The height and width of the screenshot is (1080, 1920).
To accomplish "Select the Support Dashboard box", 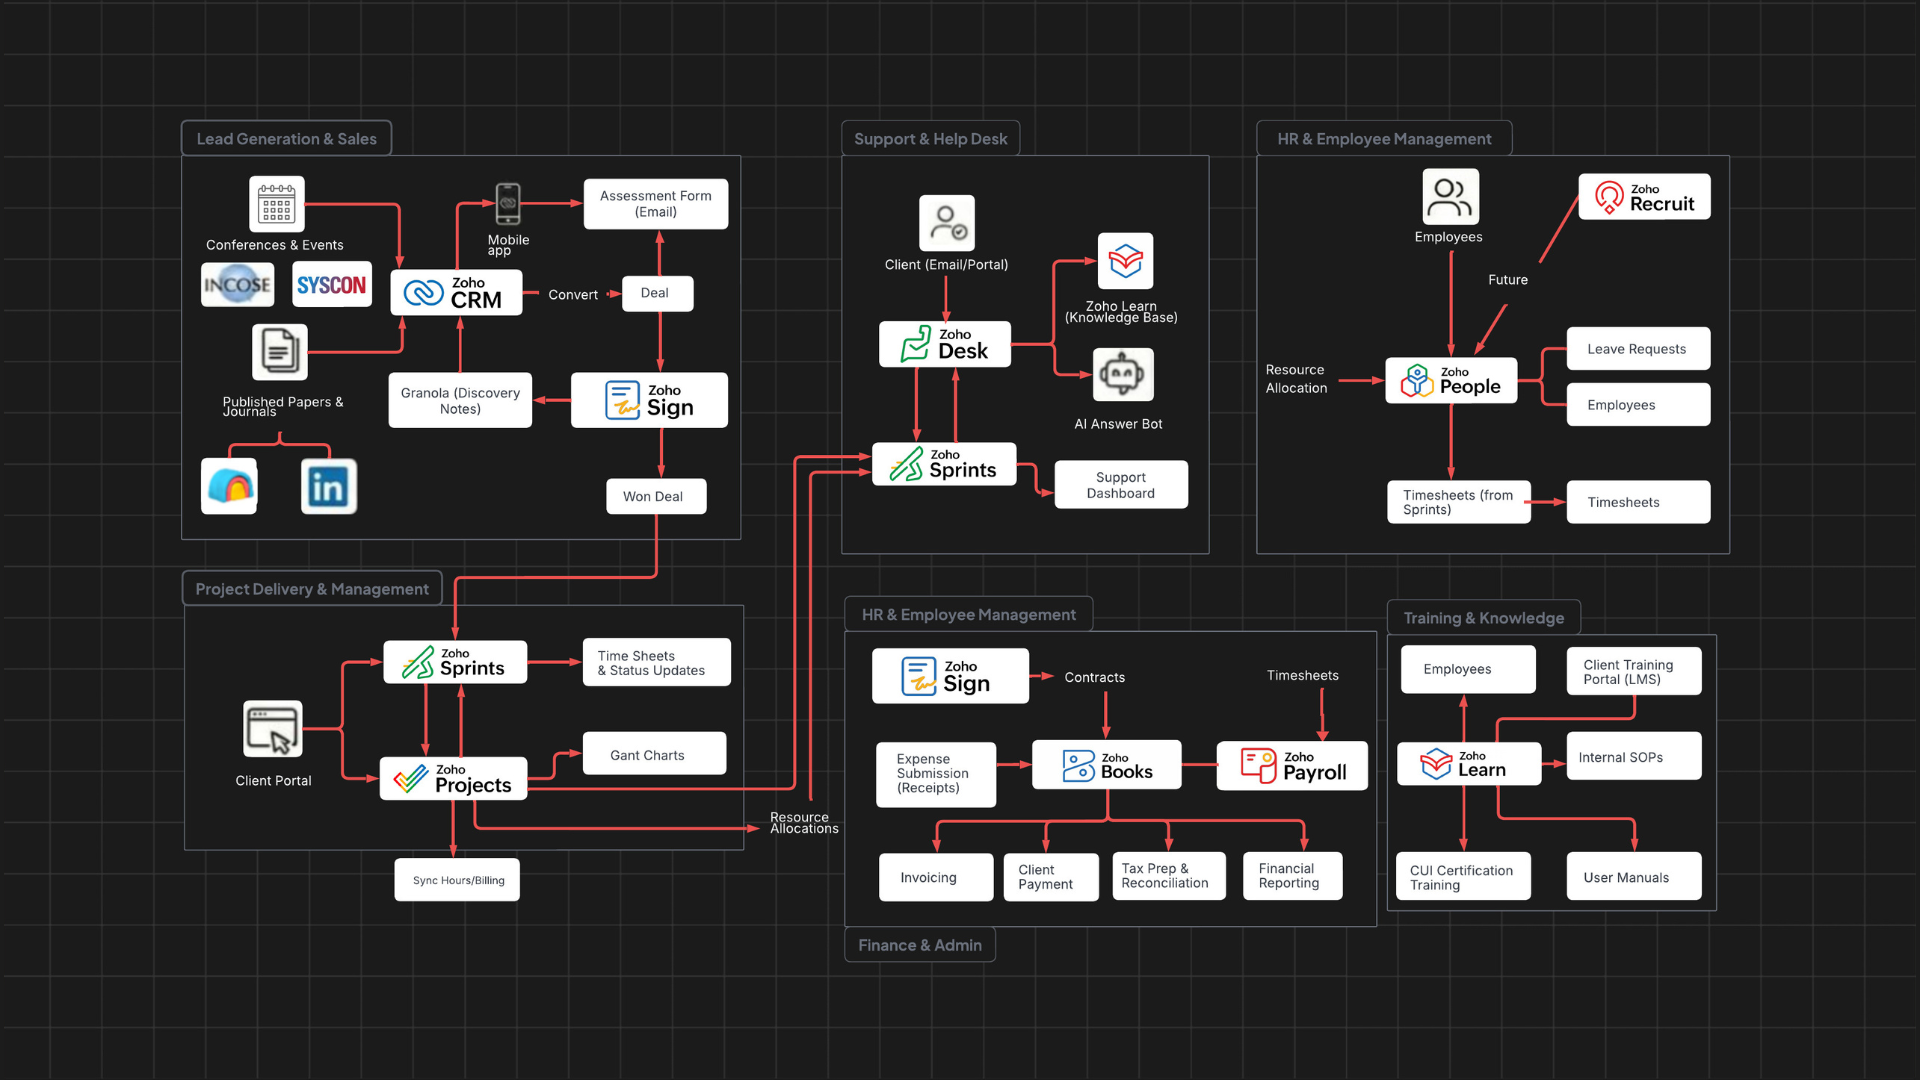I will pos(1121,485).
